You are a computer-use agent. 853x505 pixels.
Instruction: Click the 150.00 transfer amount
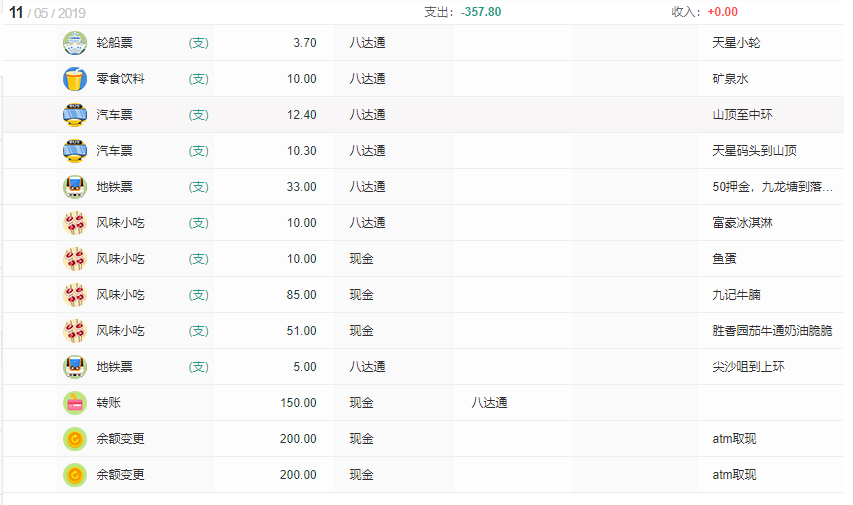pos(298,403)
